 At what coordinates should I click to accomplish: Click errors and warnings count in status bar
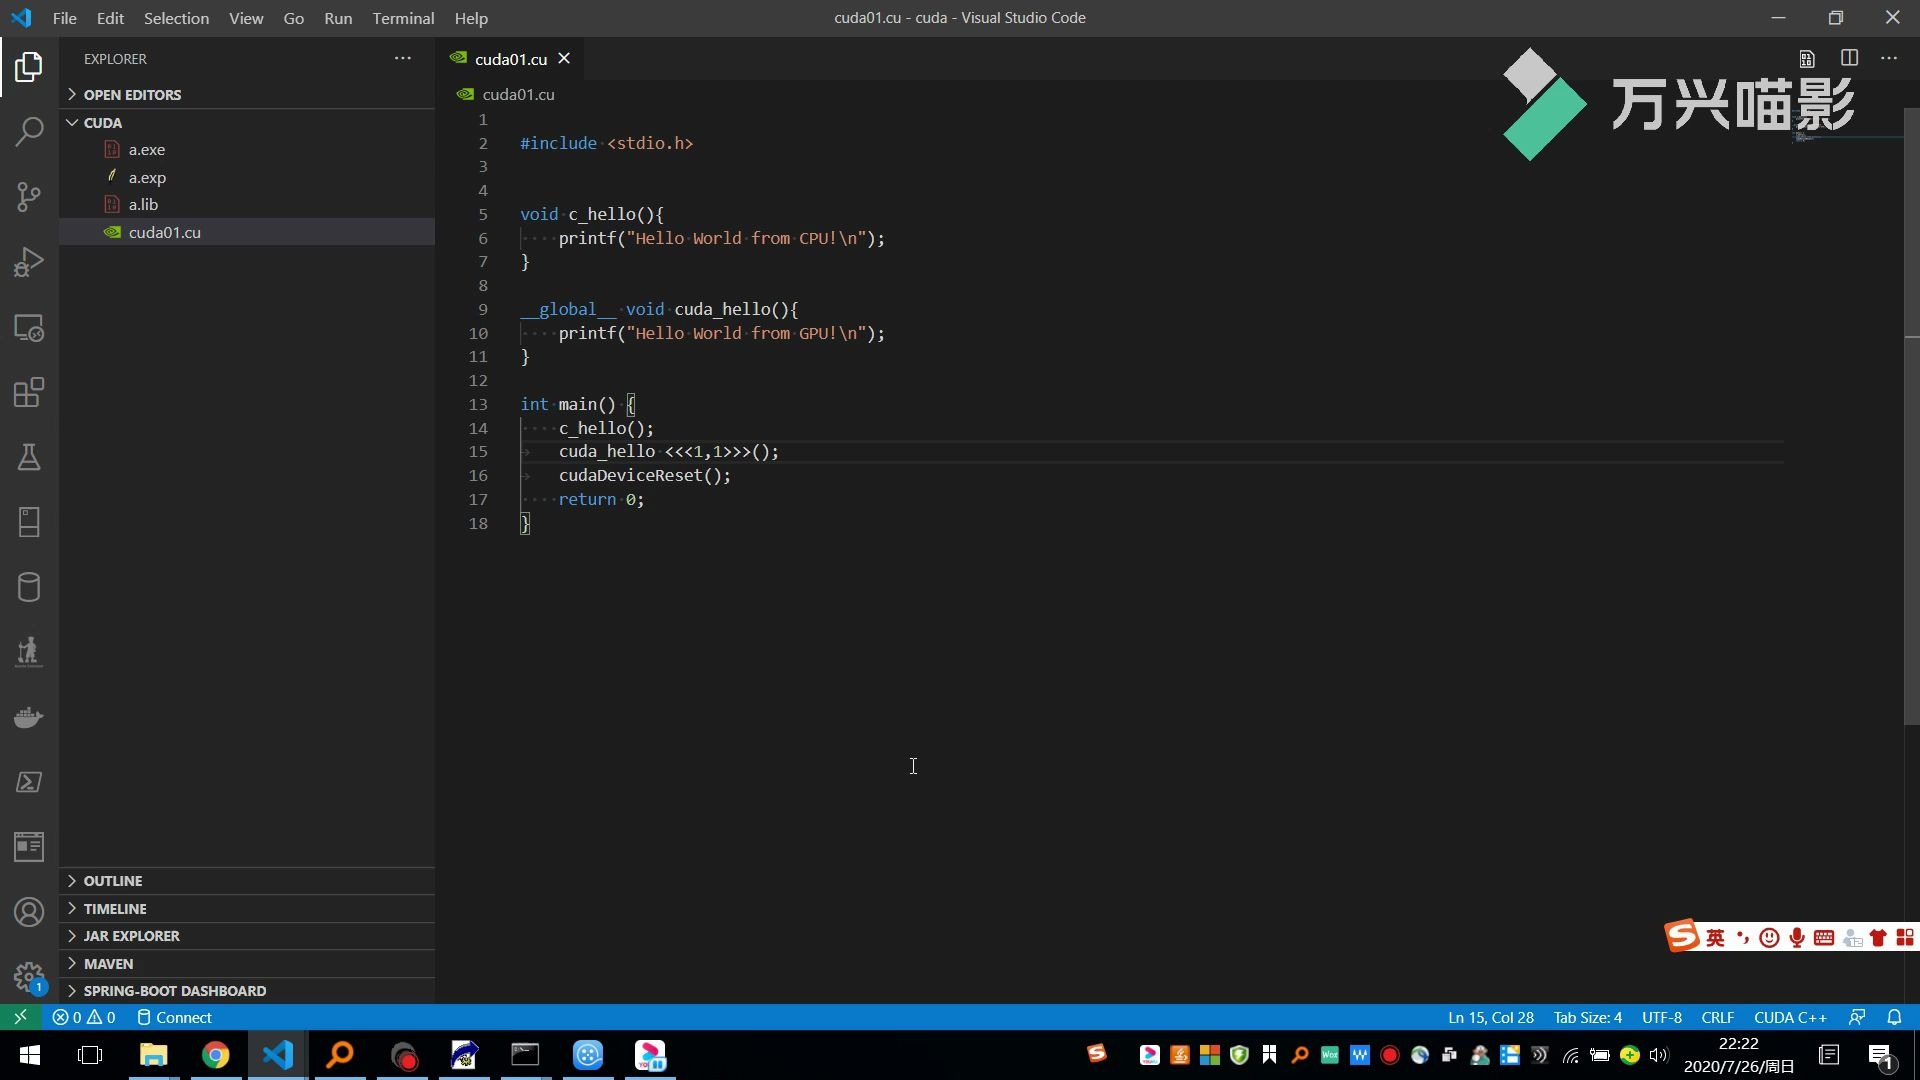[x=84, y=1017]
